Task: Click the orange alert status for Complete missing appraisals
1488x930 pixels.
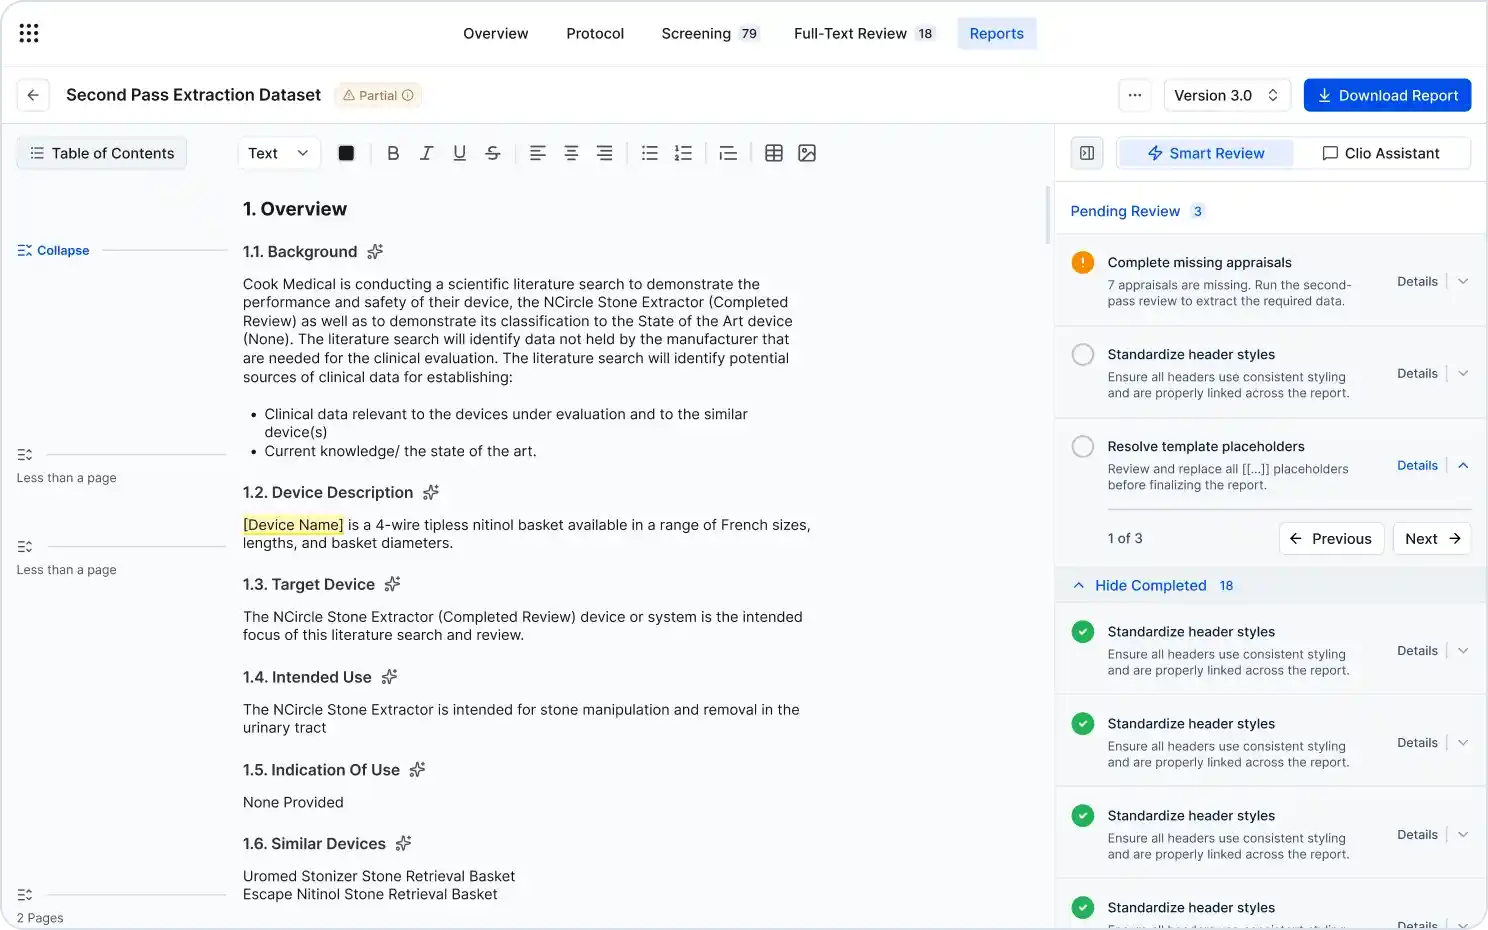Action: [x=1083, y=263]
